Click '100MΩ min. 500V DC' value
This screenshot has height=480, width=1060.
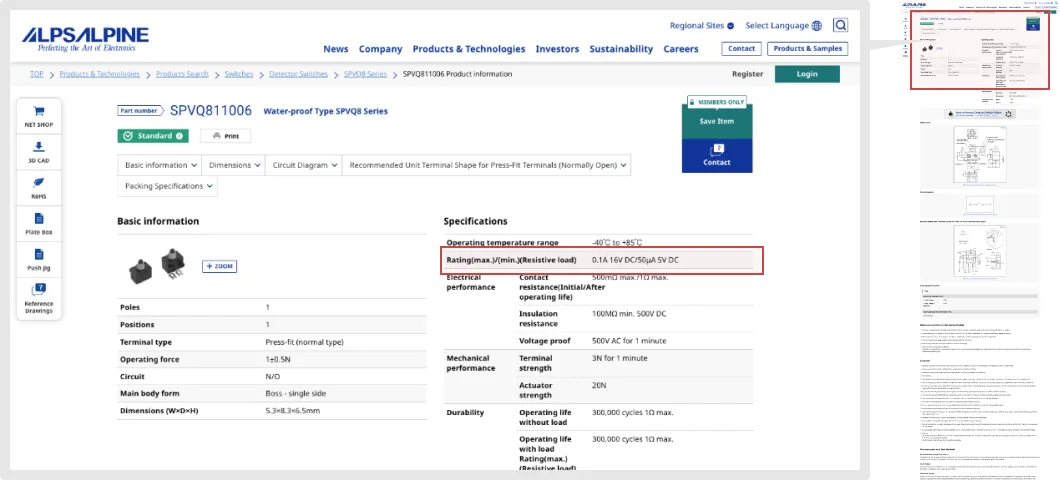point(629,314)
